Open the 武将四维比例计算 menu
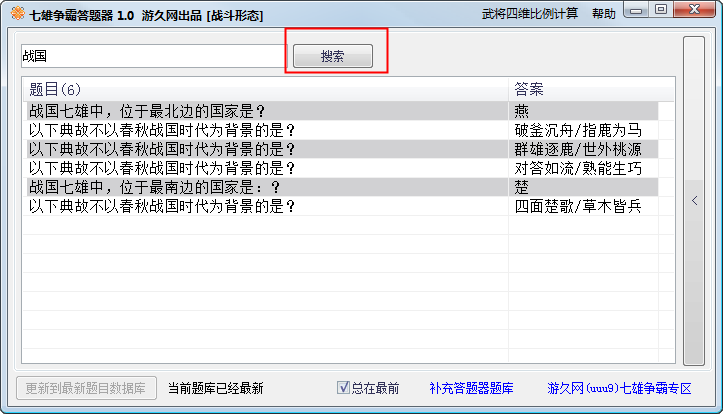 point(530,14)
